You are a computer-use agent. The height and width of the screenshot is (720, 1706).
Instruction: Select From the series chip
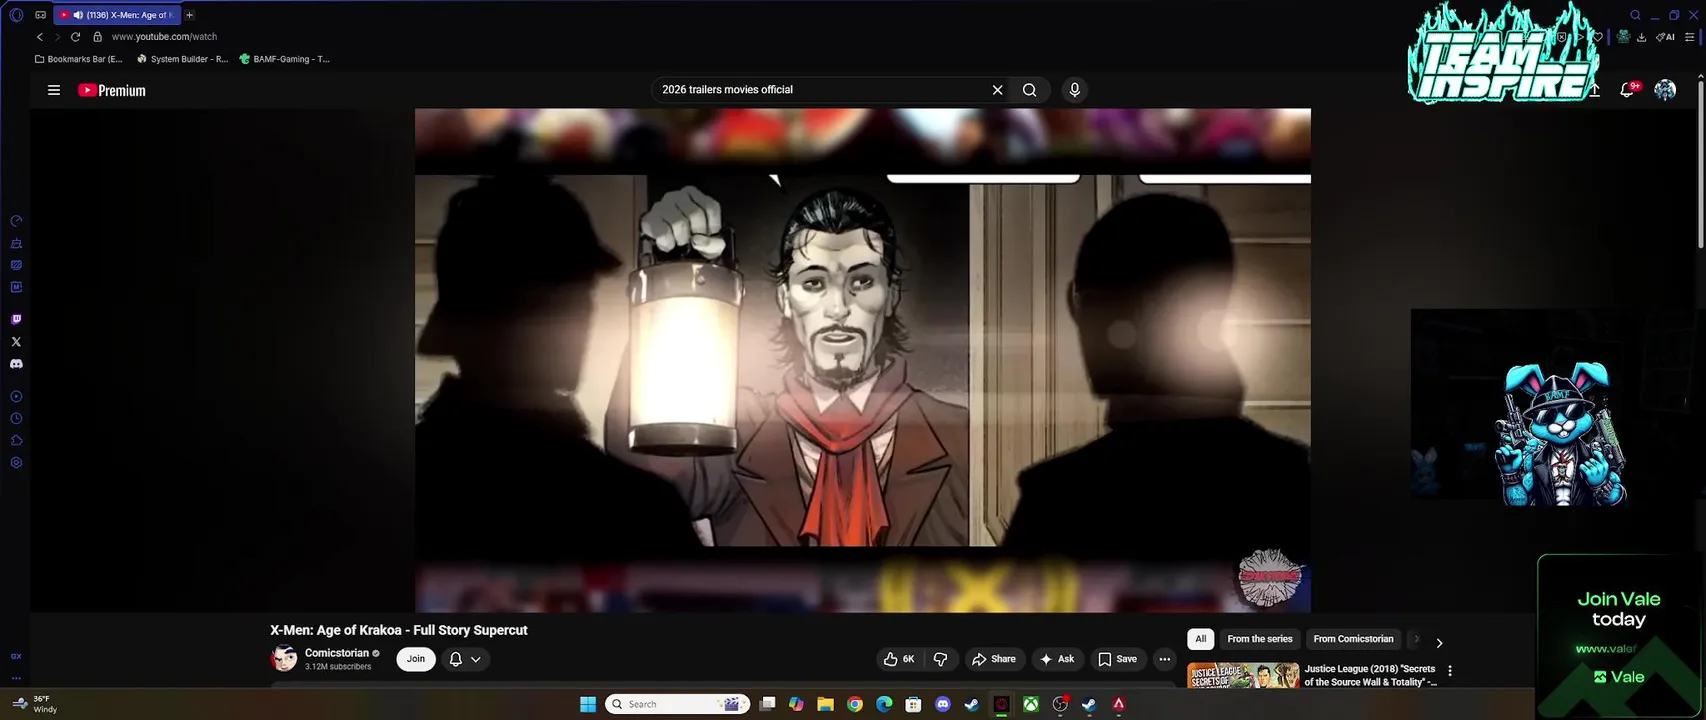1260,639
